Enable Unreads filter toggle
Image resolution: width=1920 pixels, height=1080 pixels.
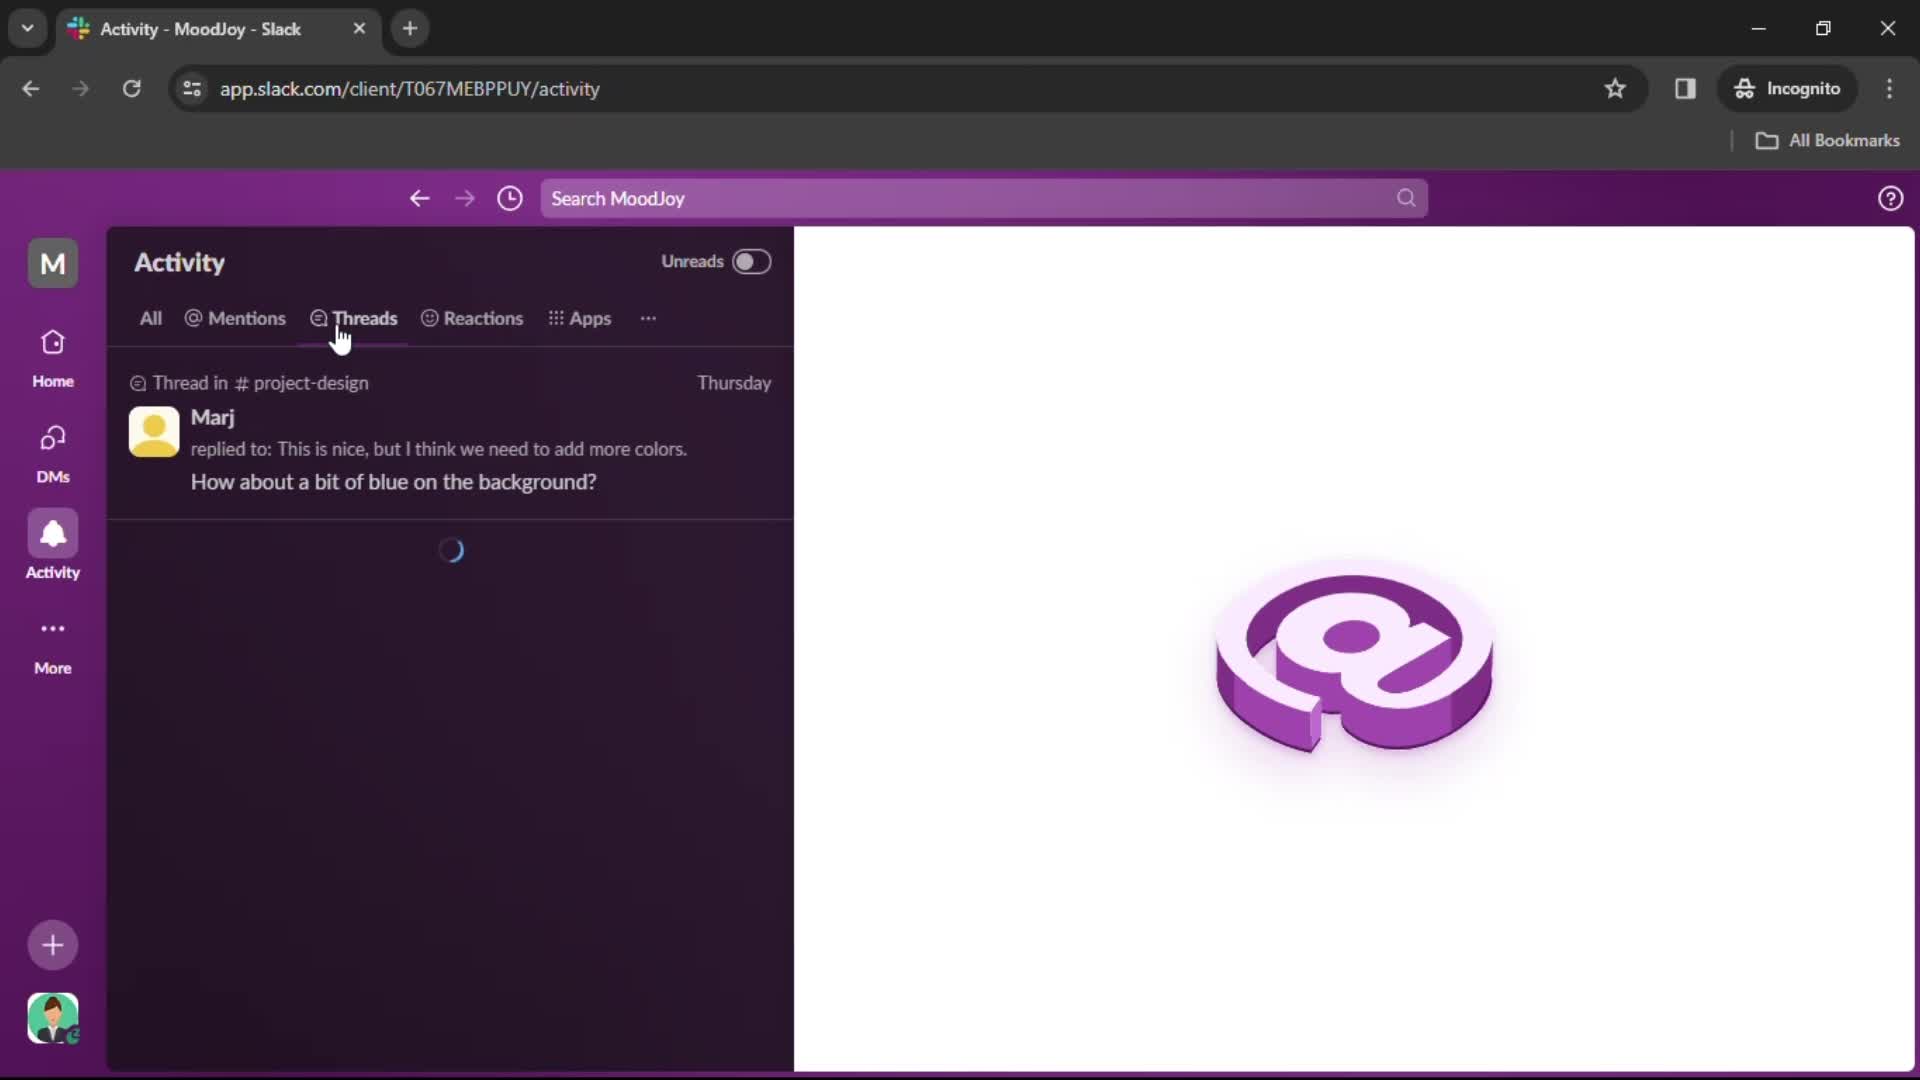(x=752, y=261)
